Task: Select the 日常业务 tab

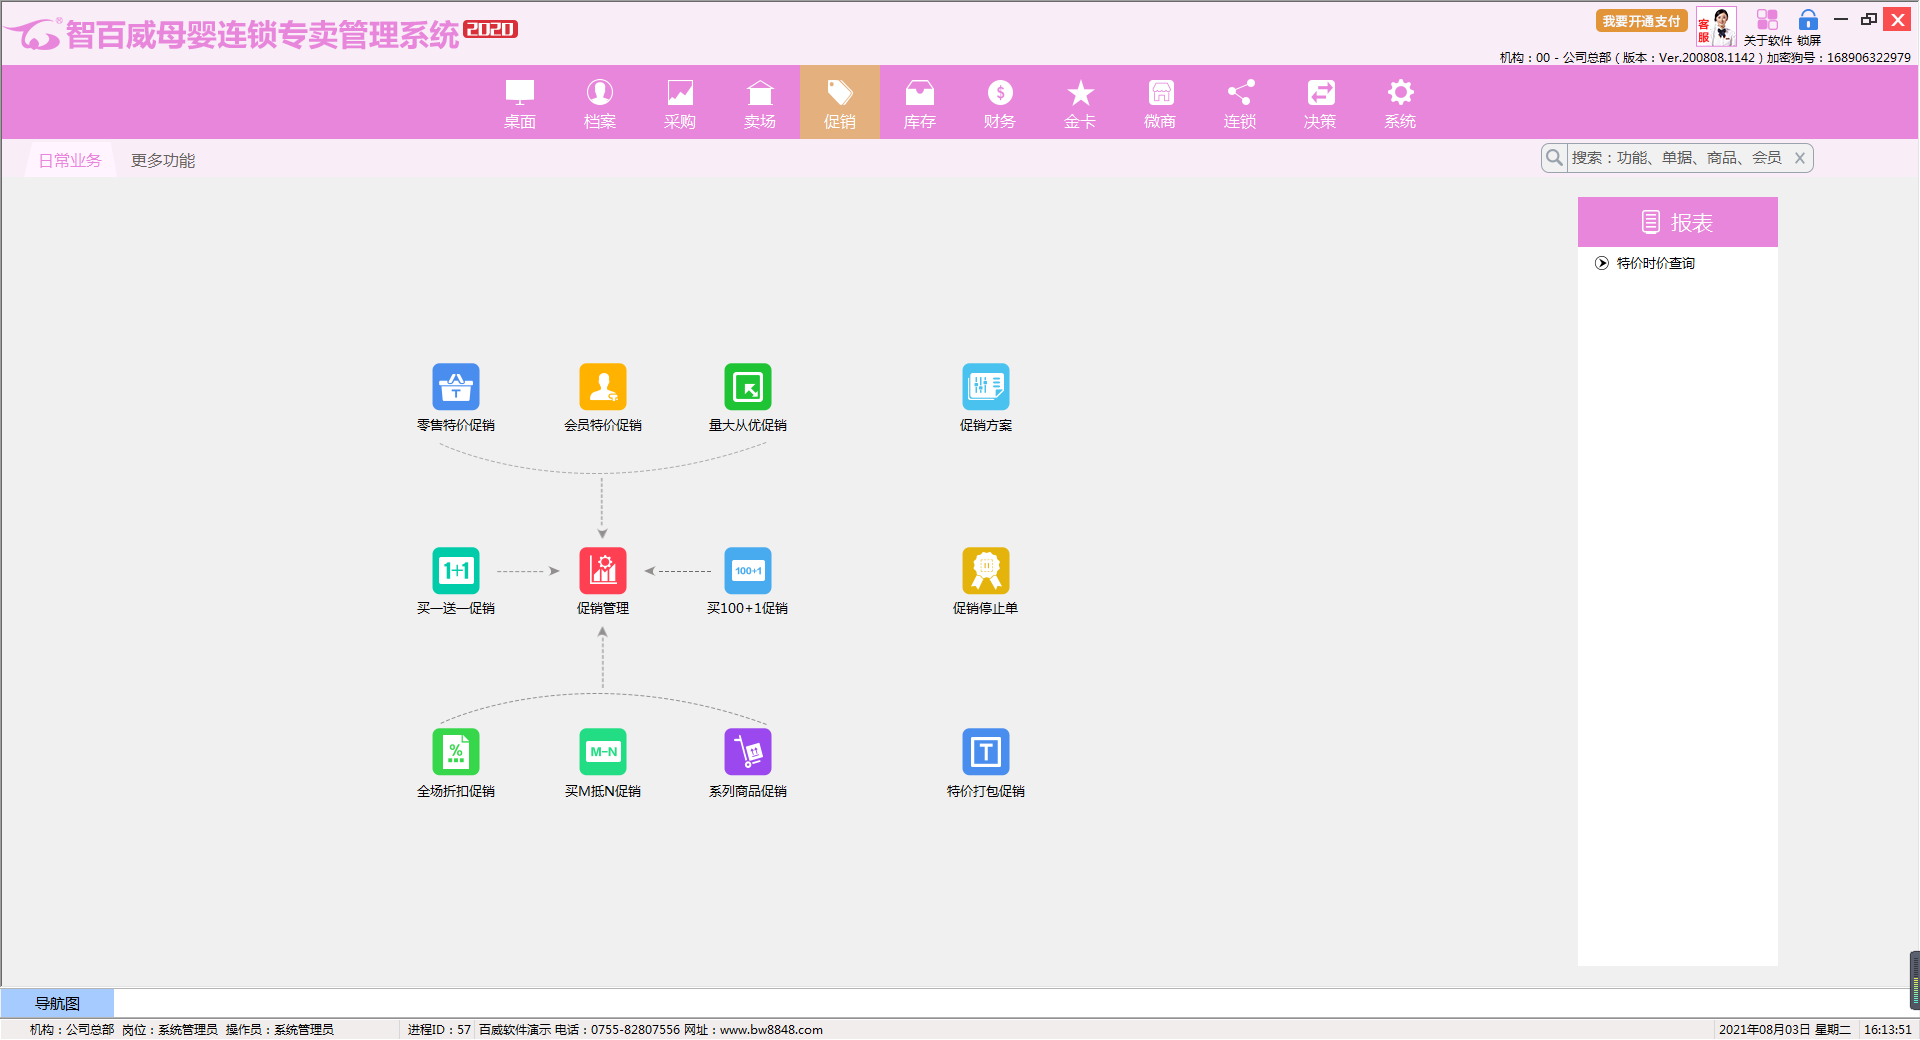Action: (x=70, y=161)
